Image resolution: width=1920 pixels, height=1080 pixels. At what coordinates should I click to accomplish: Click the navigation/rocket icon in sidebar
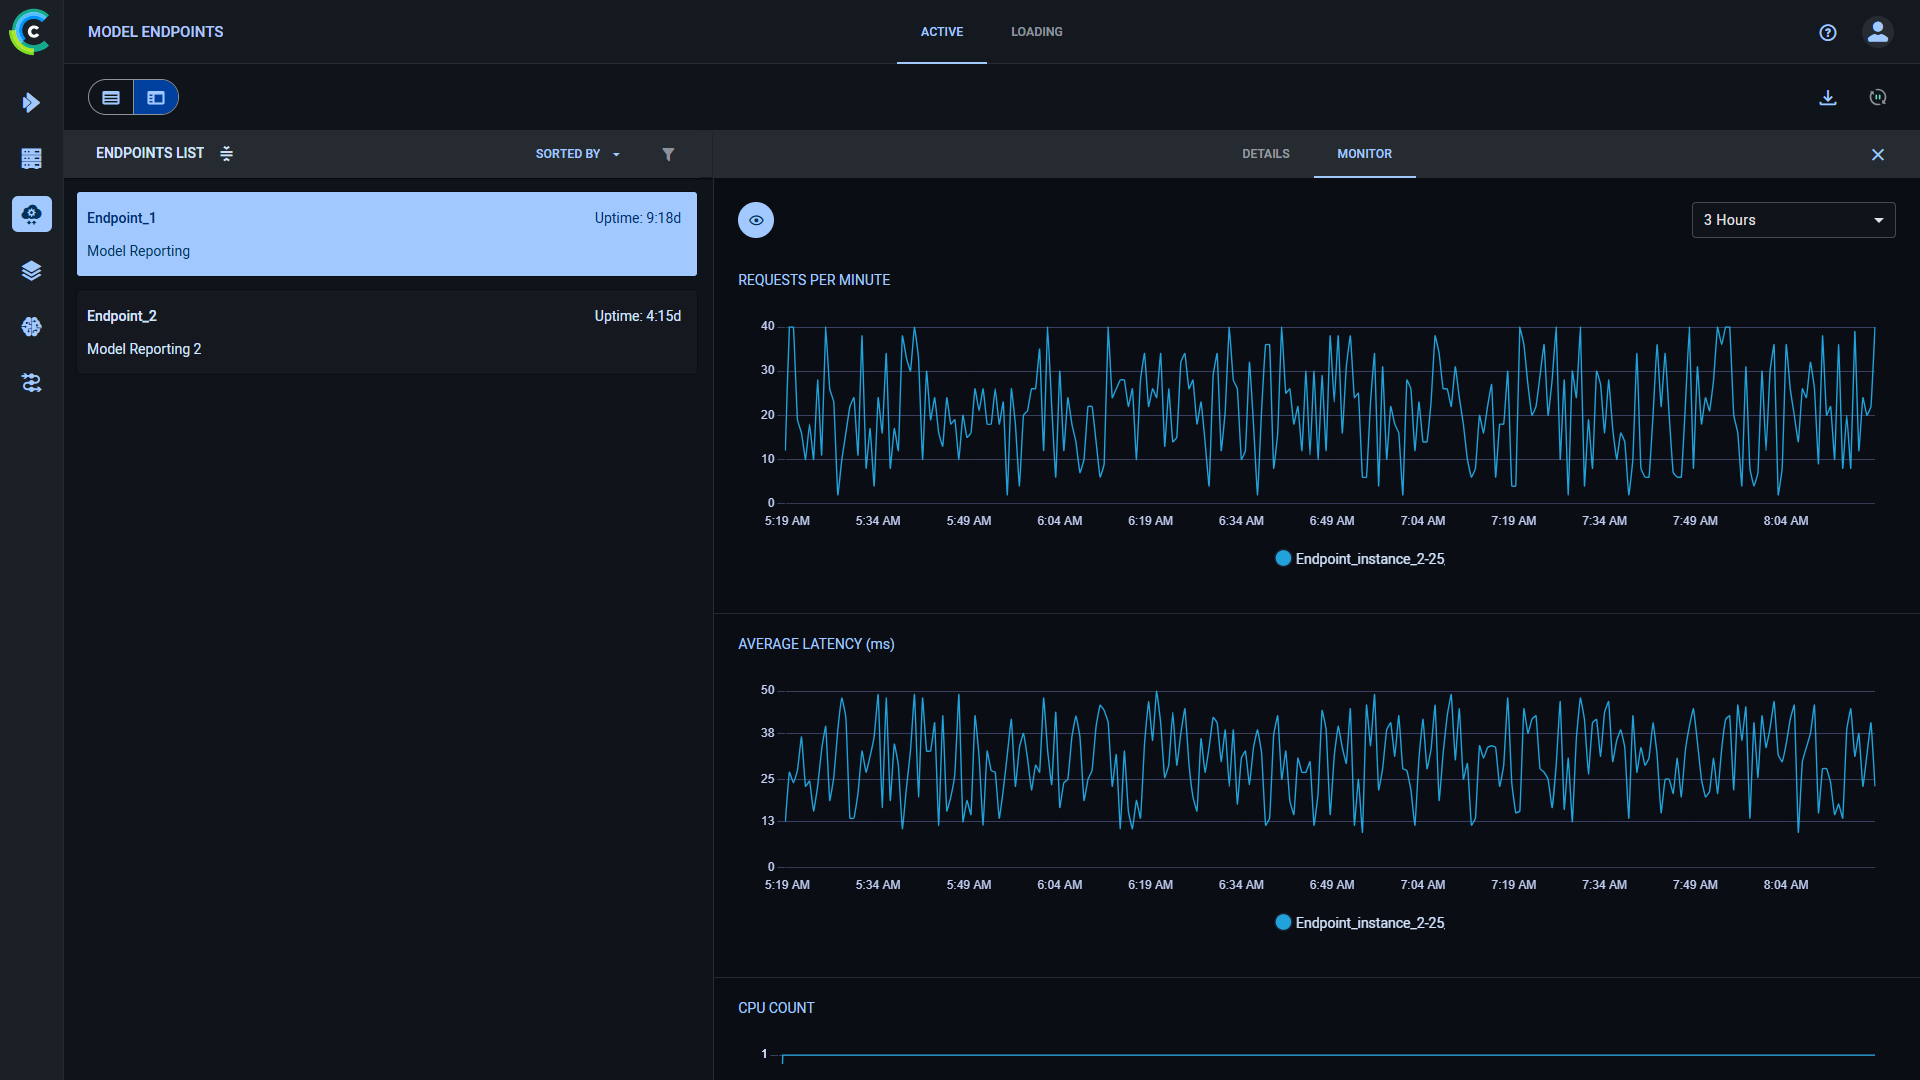[32, 102]
